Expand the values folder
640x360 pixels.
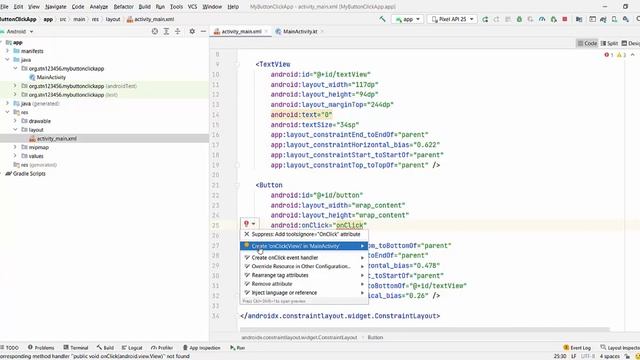tap(15, 156)
